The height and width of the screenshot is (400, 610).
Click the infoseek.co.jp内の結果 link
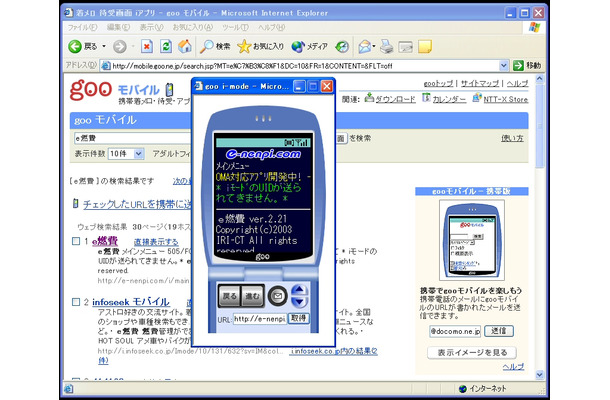click(334, 351)
